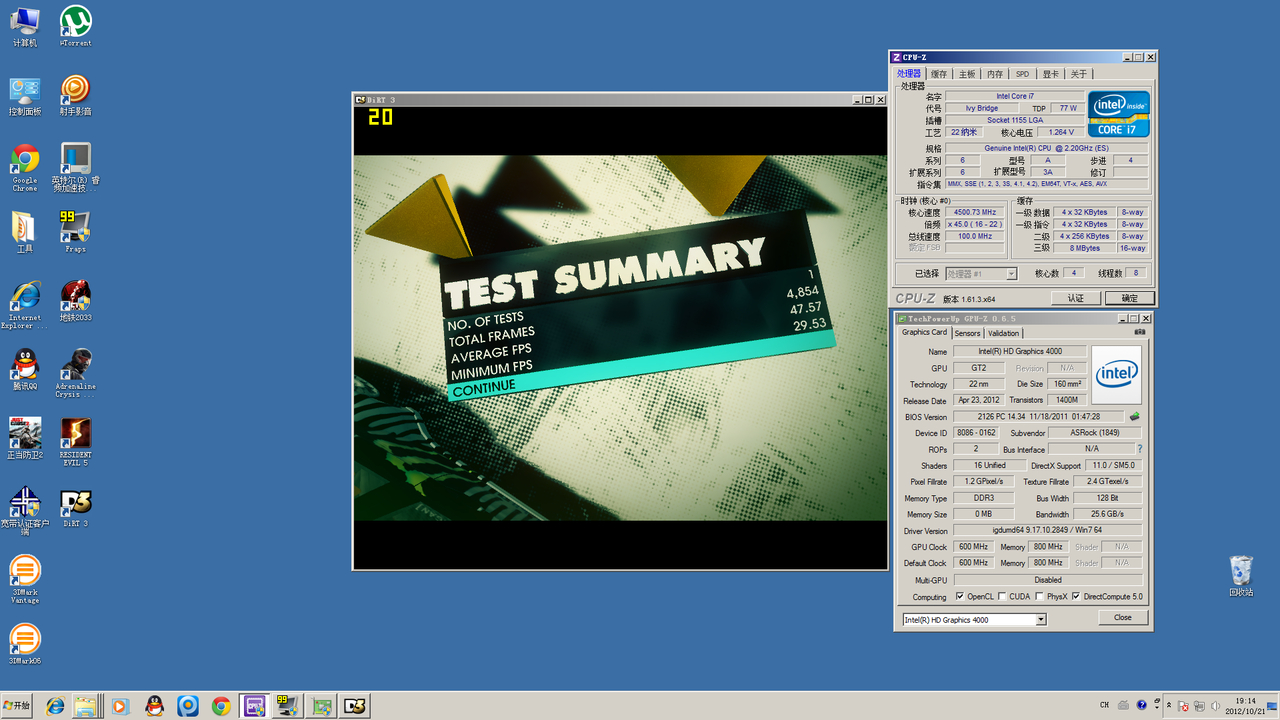Switch to the 缓存 tab in CPU-Z
Screen dimensions: 1280x720
coord(939,74)
